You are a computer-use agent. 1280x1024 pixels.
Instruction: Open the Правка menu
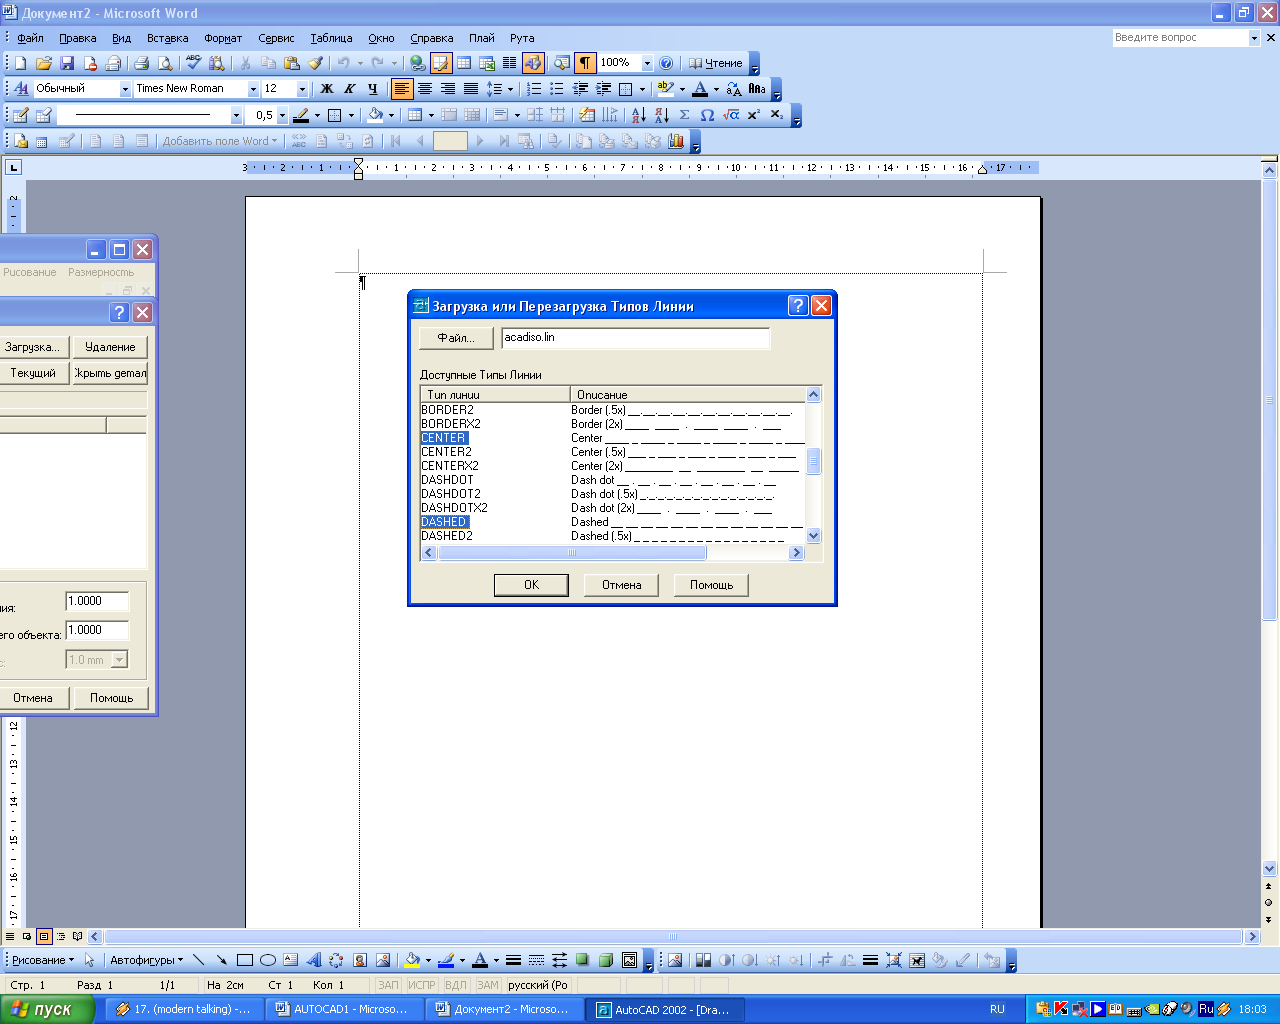[x=77, y=38]
